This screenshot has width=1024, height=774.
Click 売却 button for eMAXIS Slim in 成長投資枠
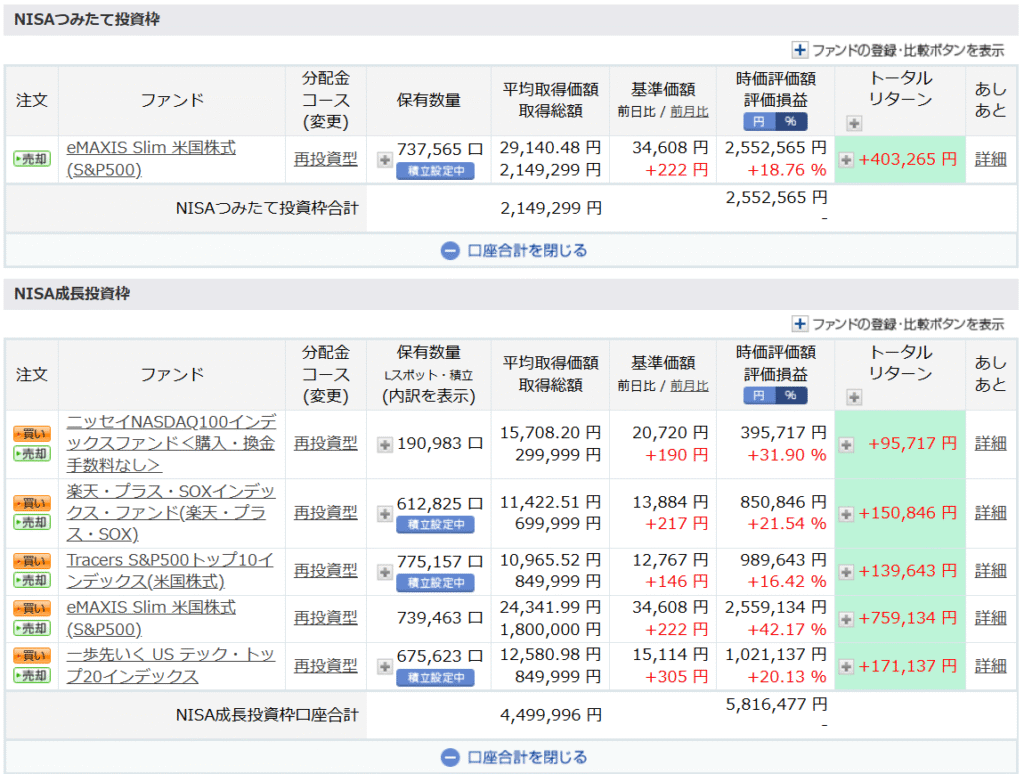tap(32, 628)
